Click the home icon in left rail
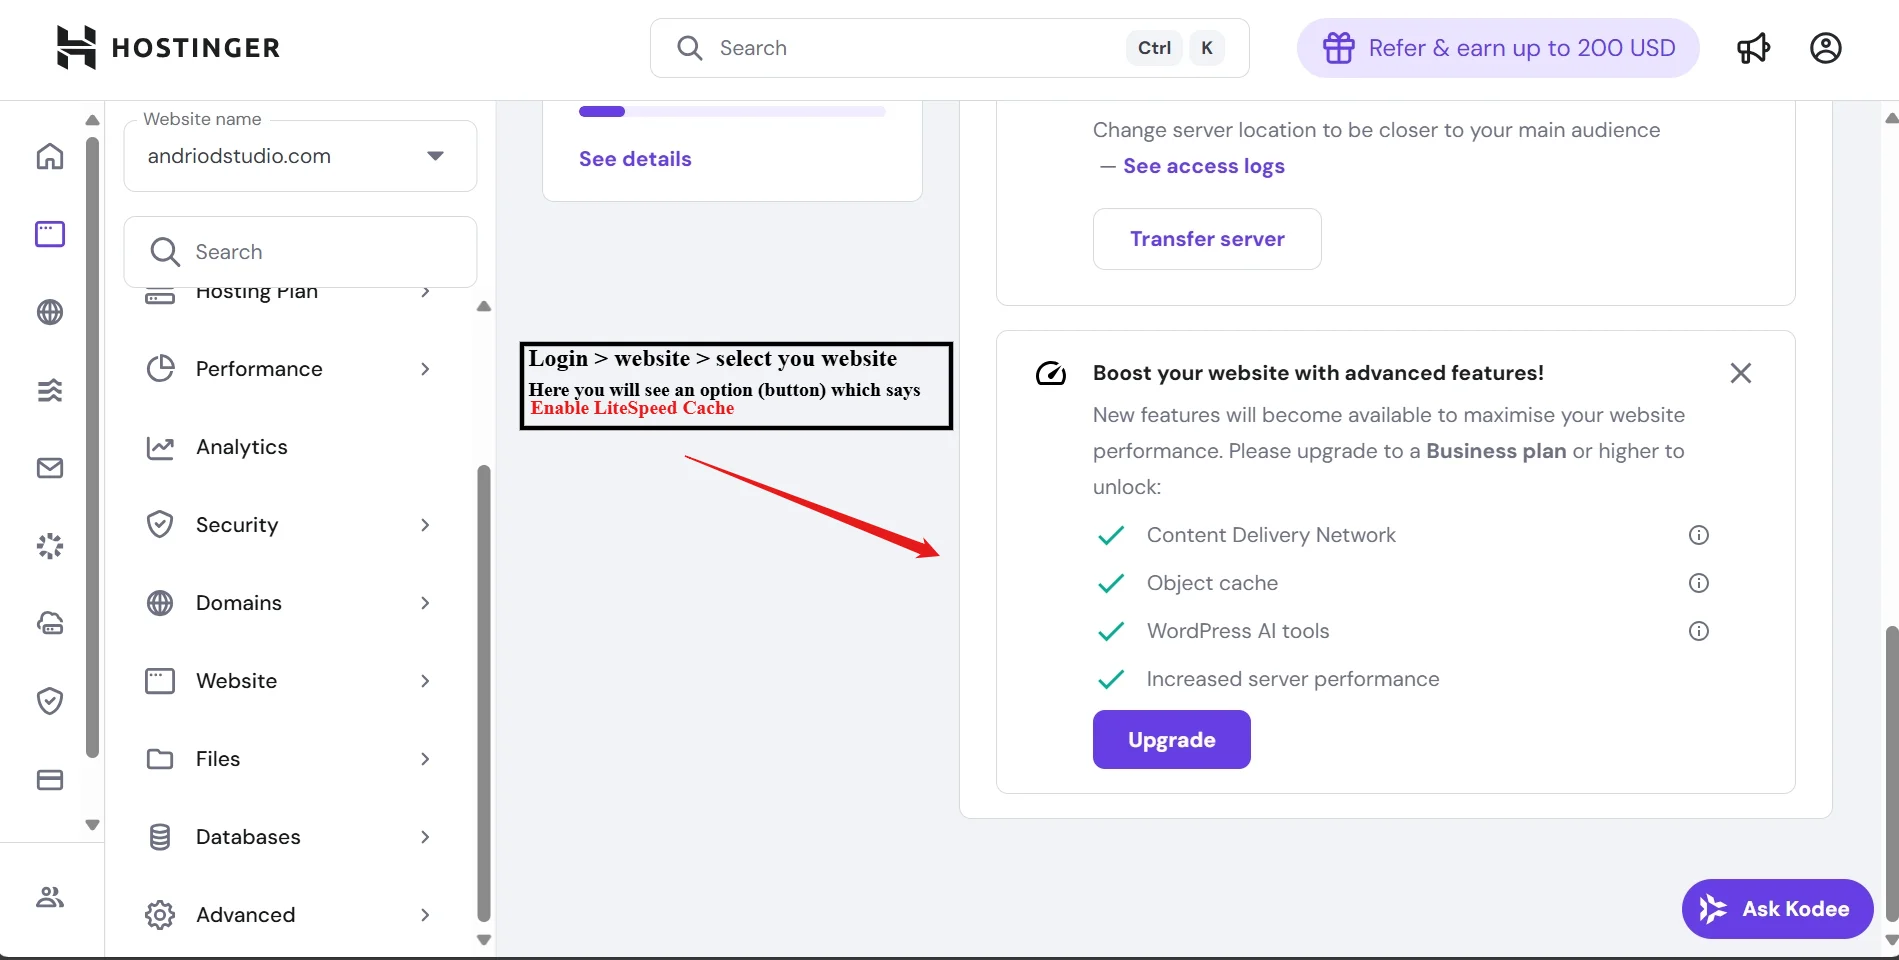Image resolution: width=1899 pixels, height=960 pixels. coord(50,157)
